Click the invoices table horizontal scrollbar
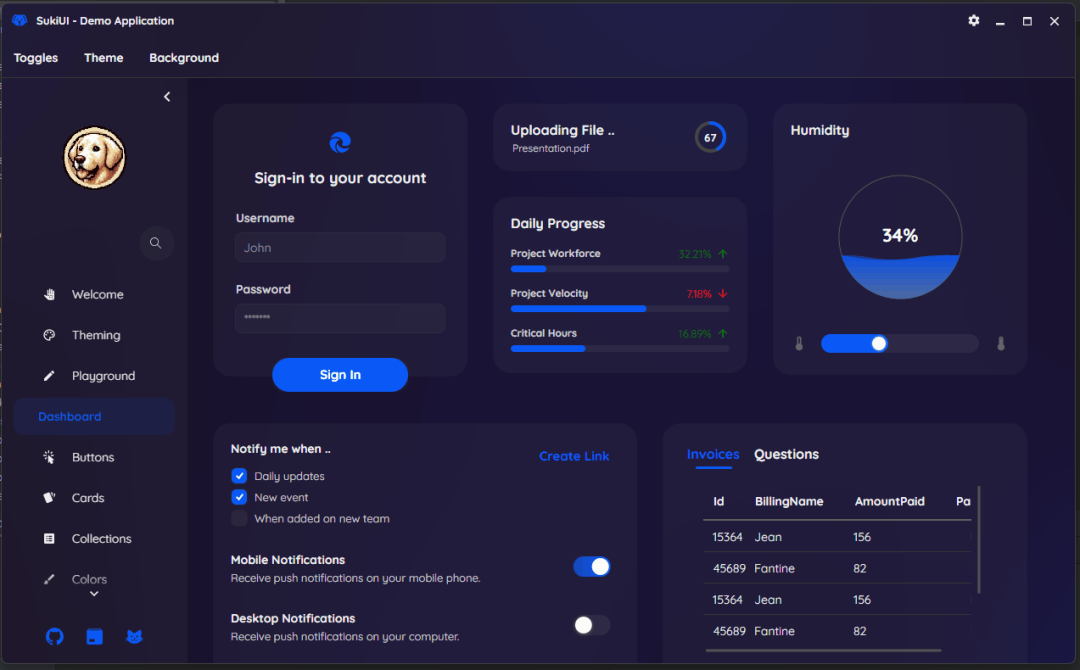The image size is (1080, 670). [x=823, y=650]
